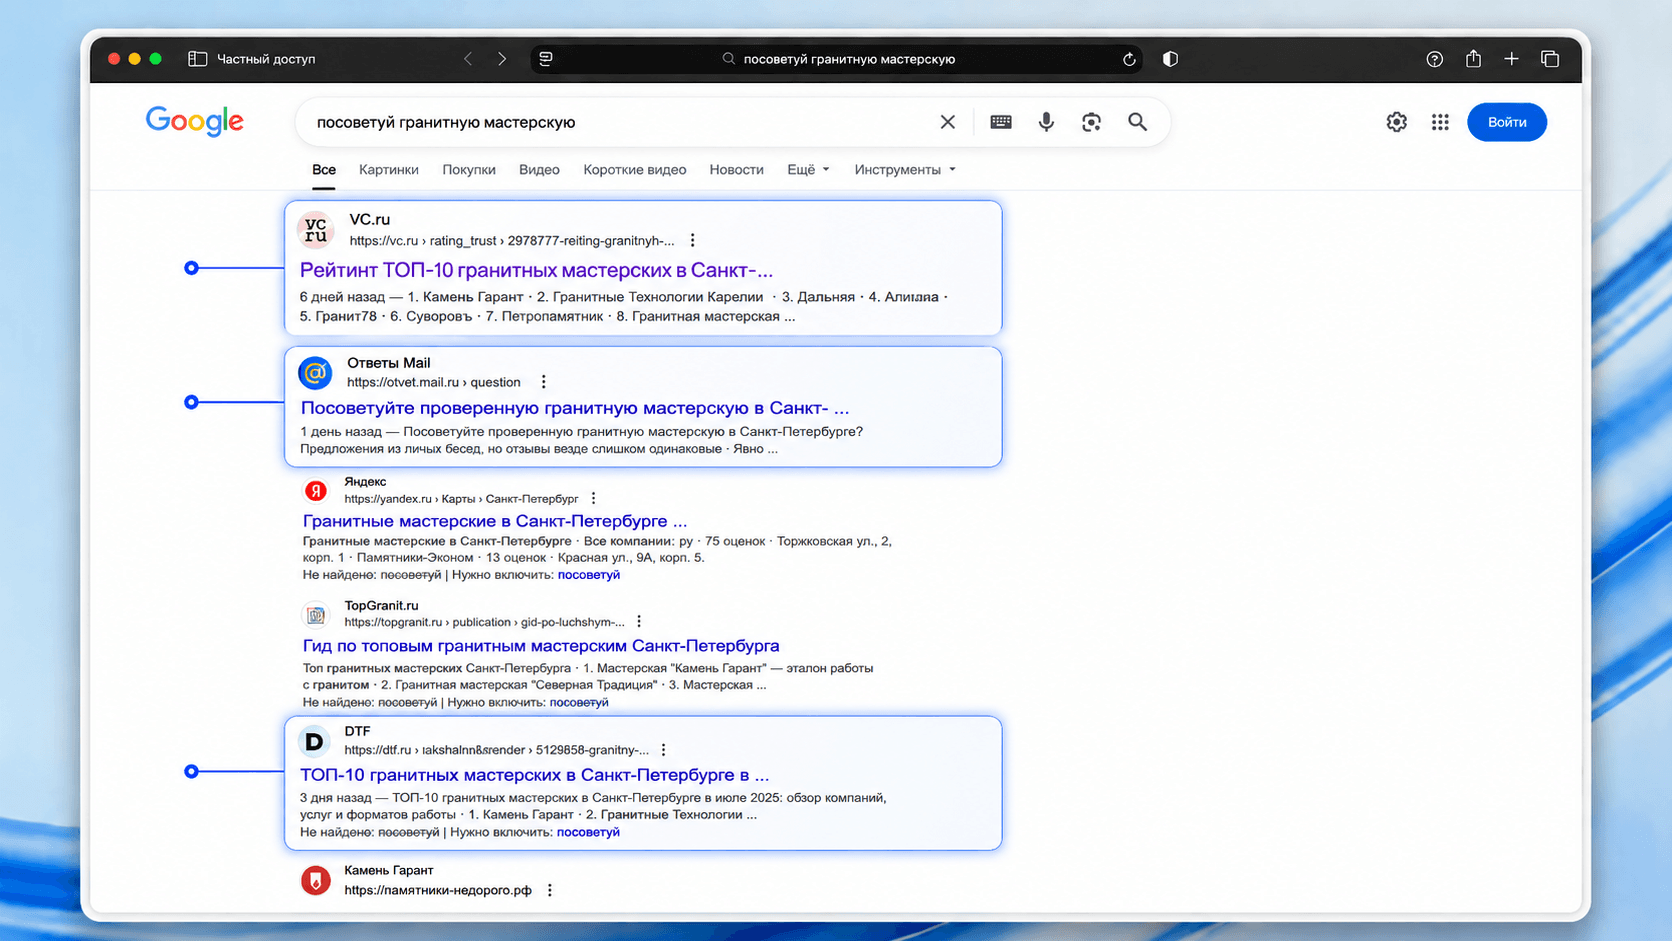Click the yandex.ru Карты URL breadcrumb
This screenshot has width=1672, height=941.
tap(461, 498)
